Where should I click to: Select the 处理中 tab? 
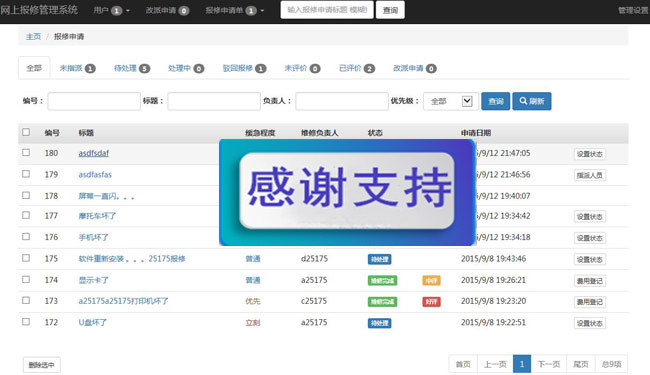pyautogui.click(x=186, y=68)
